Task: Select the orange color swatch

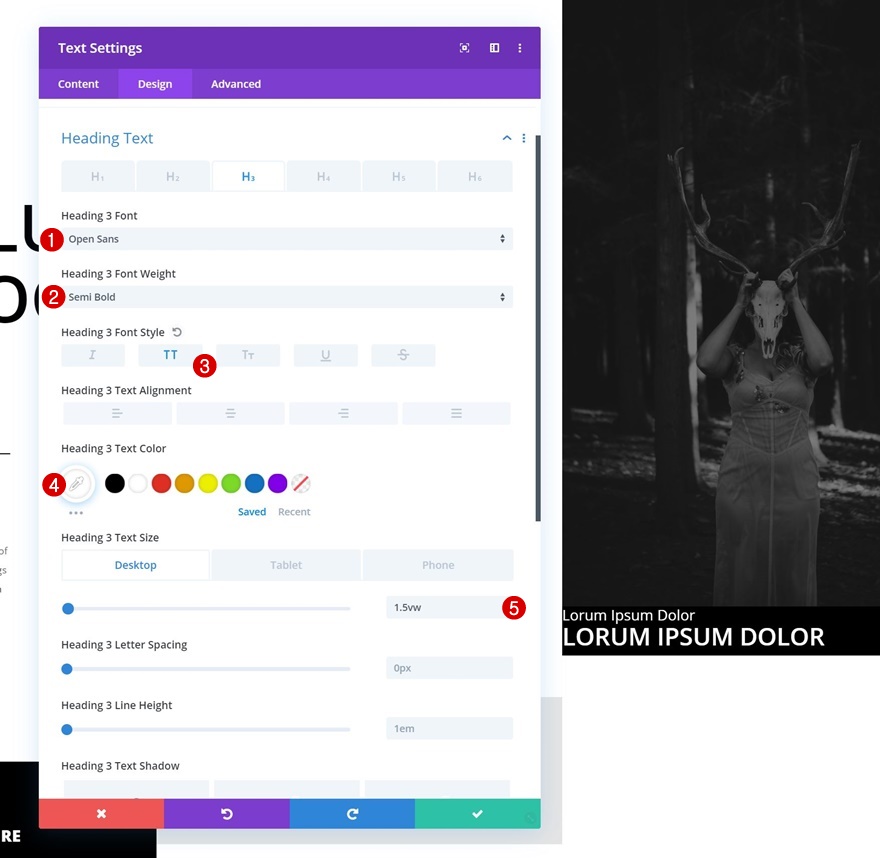Action: tap(184, 483)
